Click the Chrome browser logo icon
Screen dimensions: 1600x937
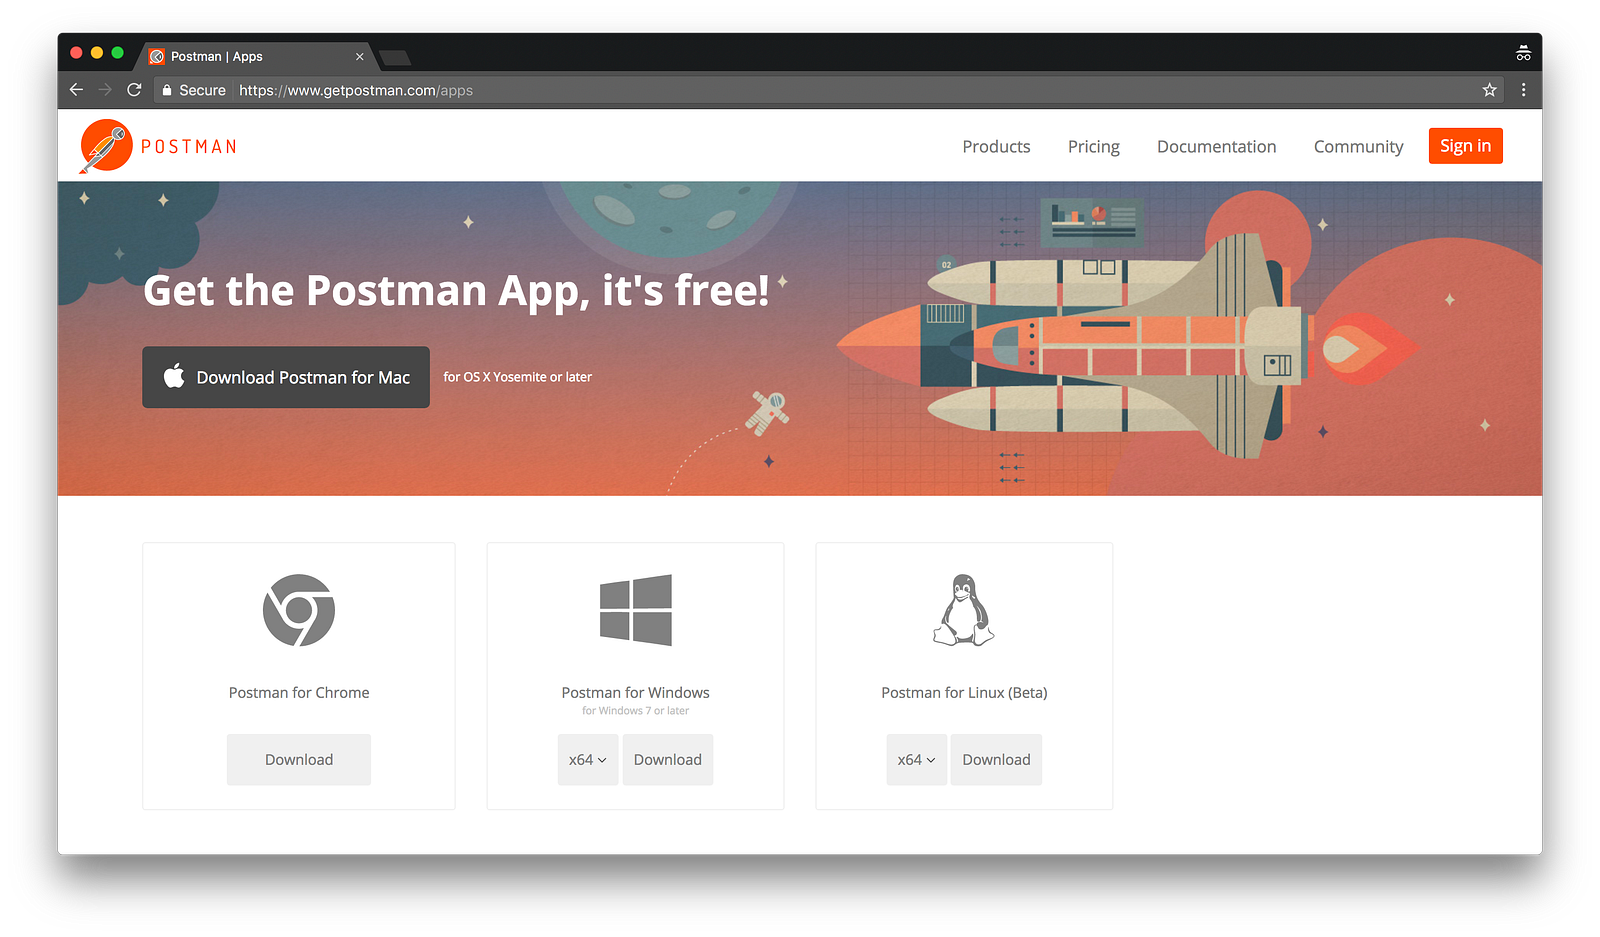(x=299, y=610)
